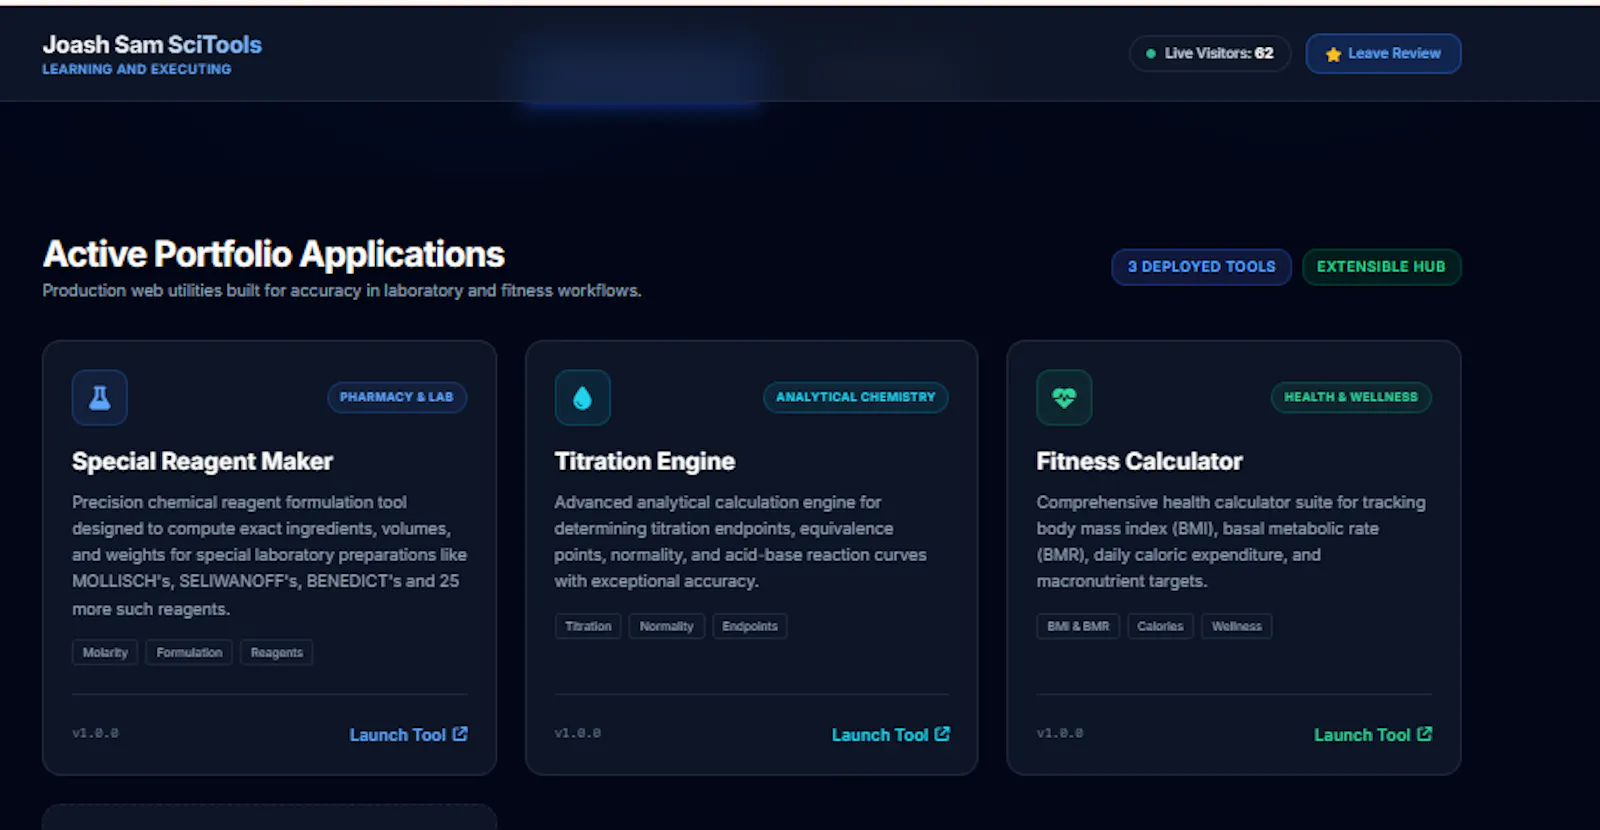Screen dimensions: 1600x830
Task: Select the Endpoints tag
Action: [x=750, y=626]
